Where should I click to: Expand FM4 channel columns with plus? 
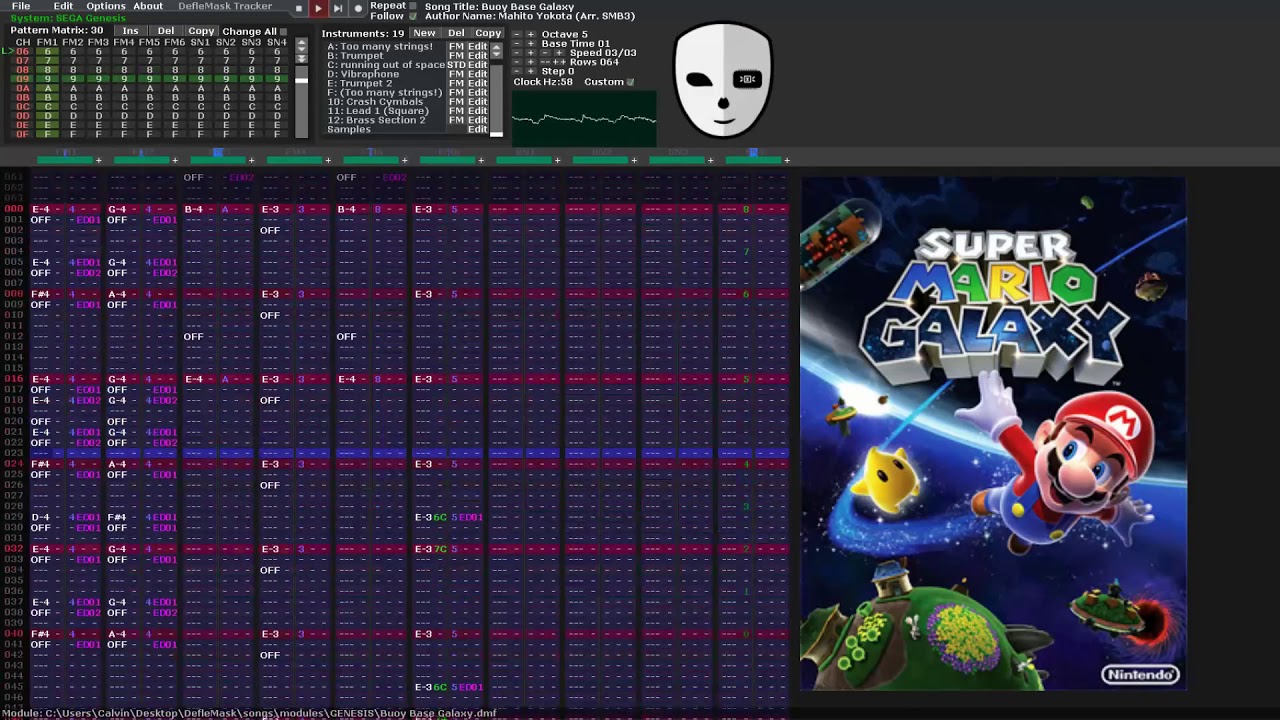pos(328,160)
